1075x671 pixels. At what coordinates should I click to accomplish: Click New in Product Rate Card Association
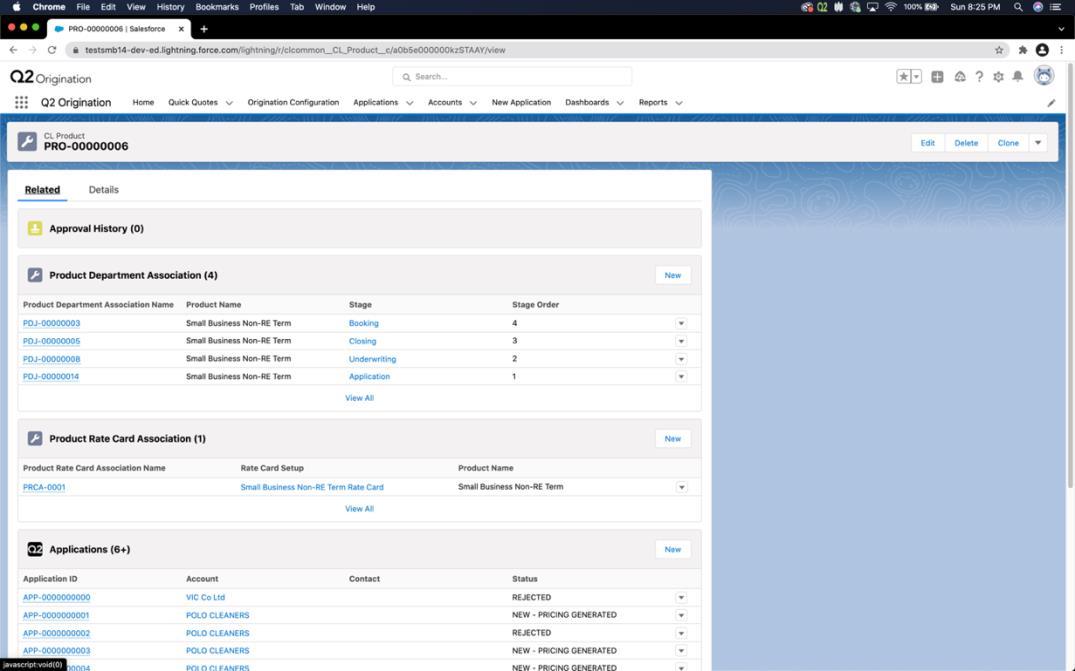point(673,439)
